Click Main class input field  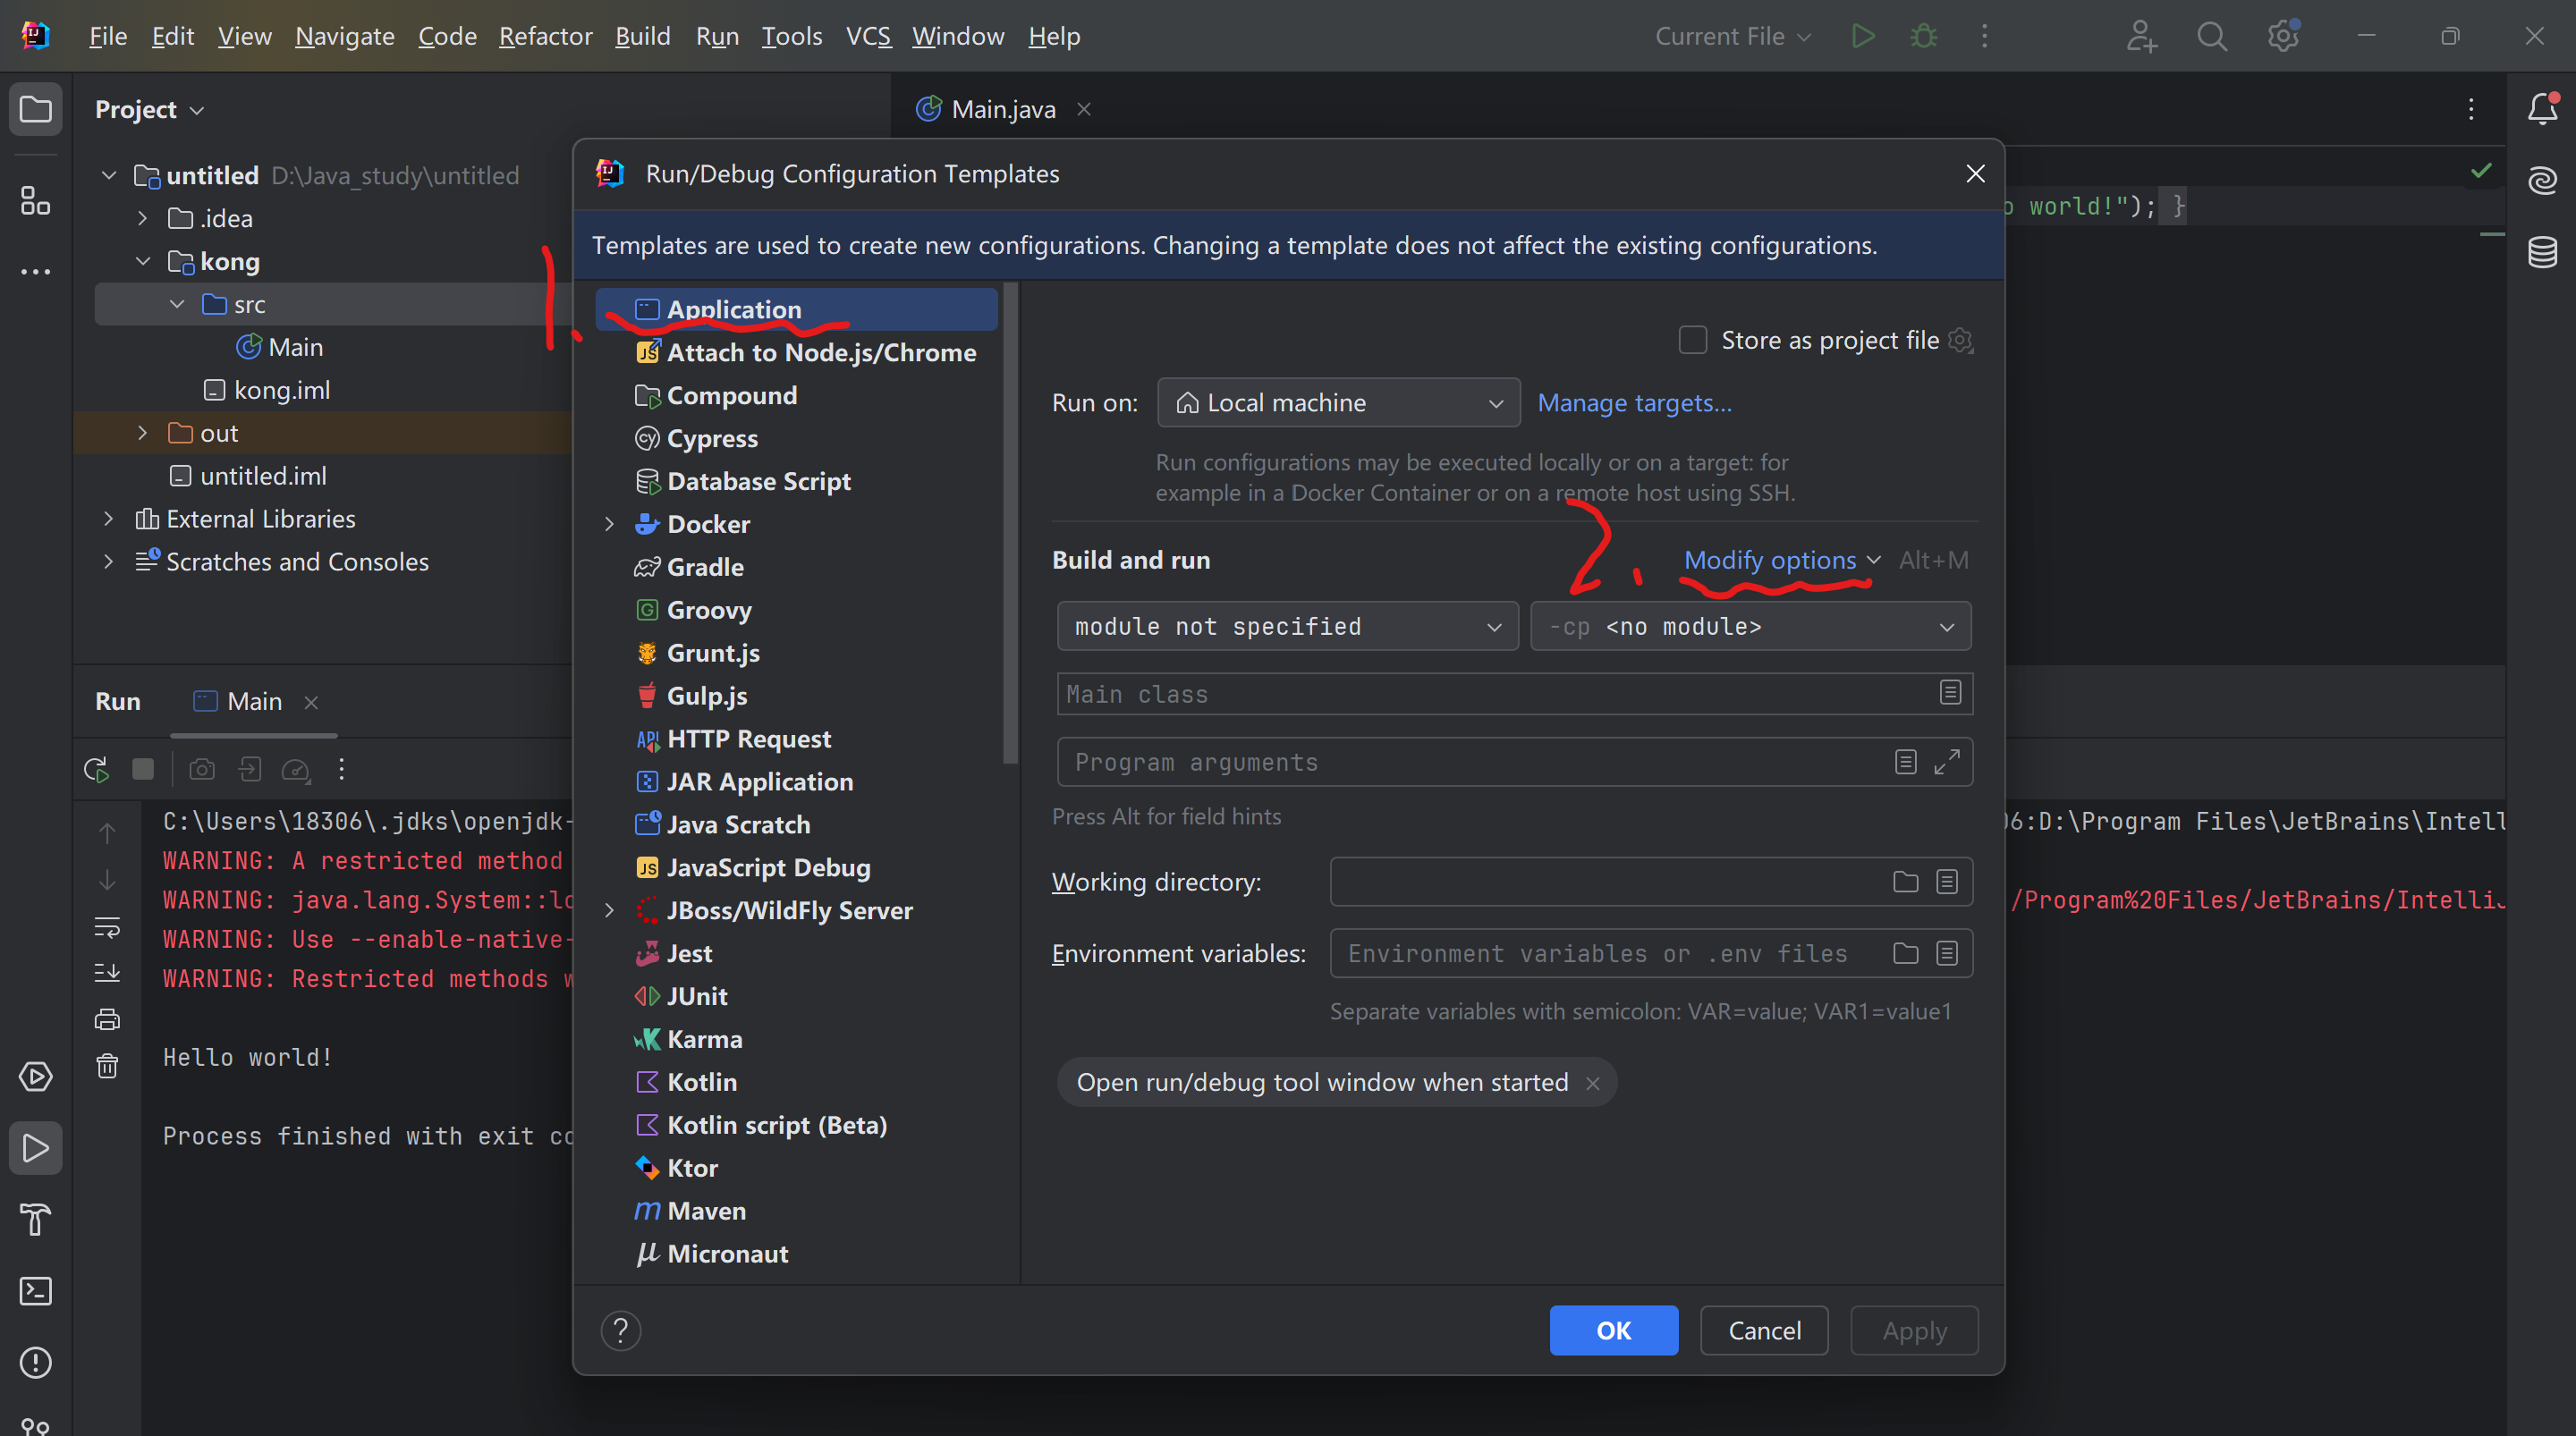[1514, 693]
